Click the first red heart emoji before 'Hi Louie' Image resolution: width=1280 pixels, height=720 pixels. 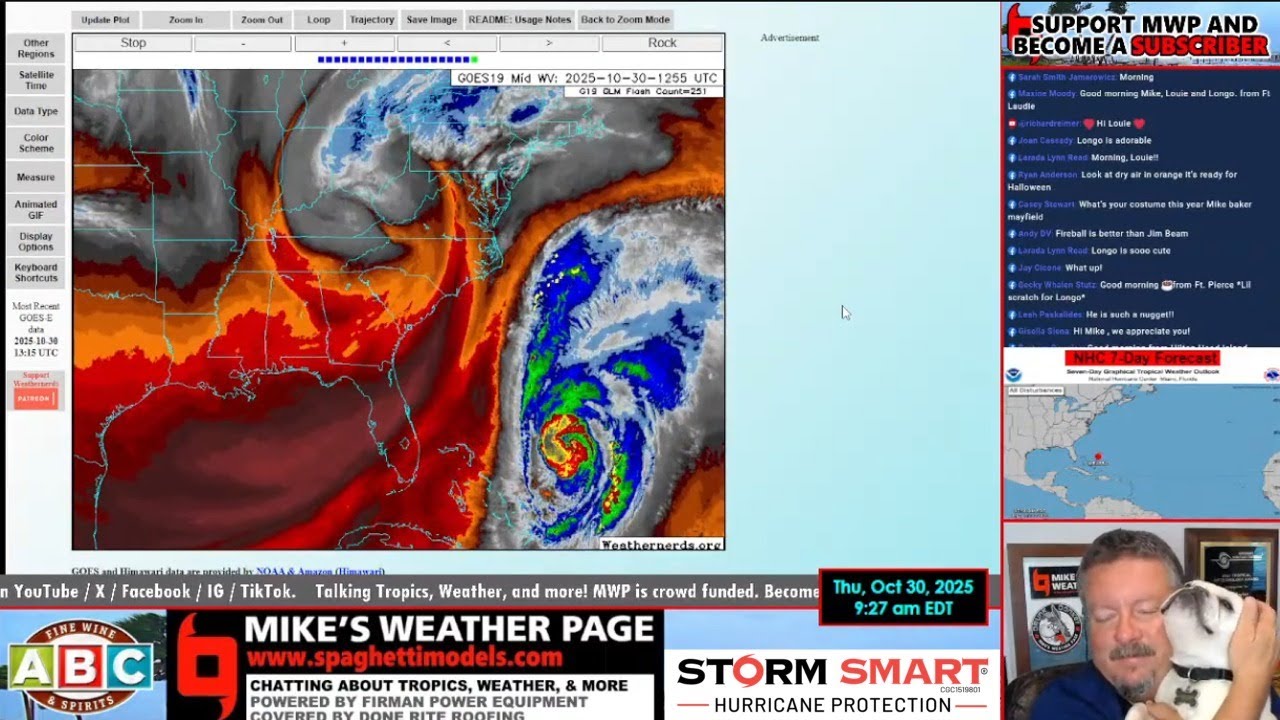(1089, 124)
